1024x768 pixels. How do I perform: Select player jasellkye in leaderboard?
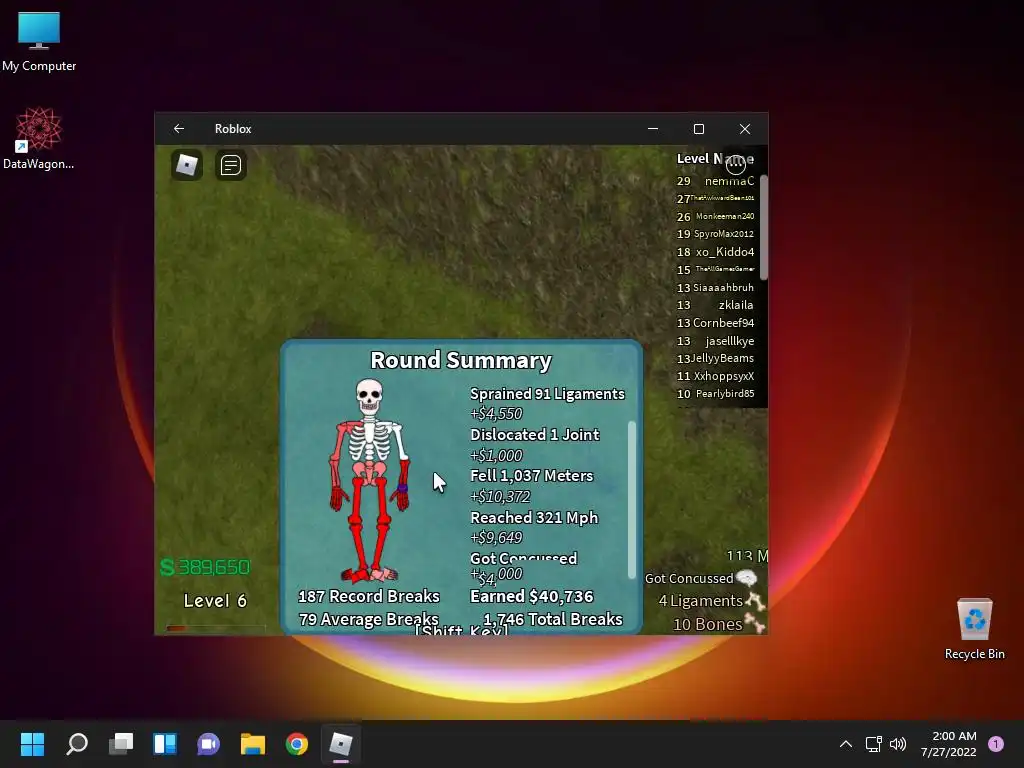coord(729,341)
